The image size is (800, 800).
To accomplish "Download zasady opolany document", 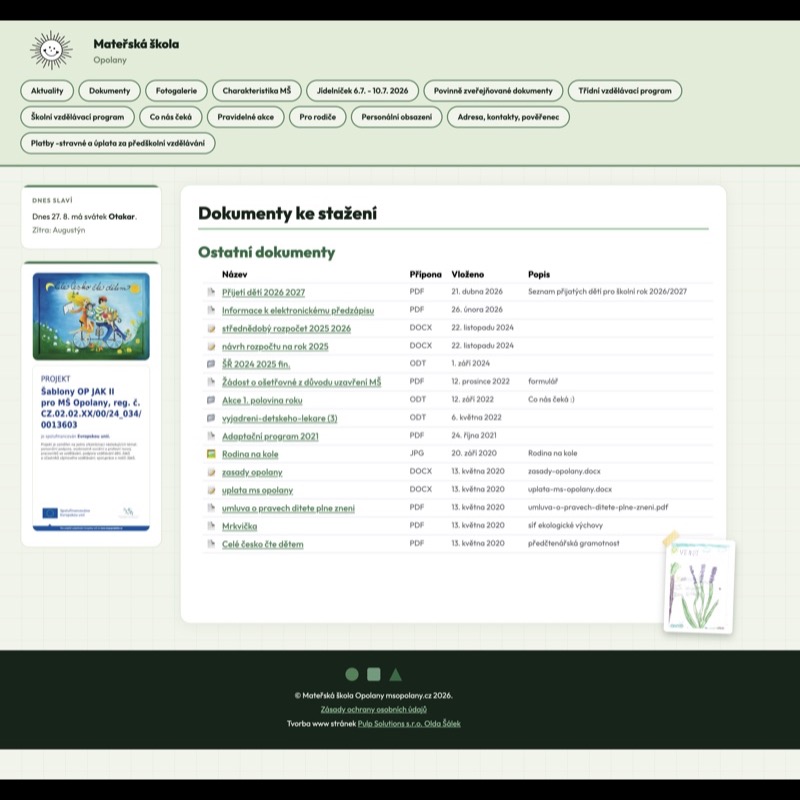I will click(x=252, y=472).
